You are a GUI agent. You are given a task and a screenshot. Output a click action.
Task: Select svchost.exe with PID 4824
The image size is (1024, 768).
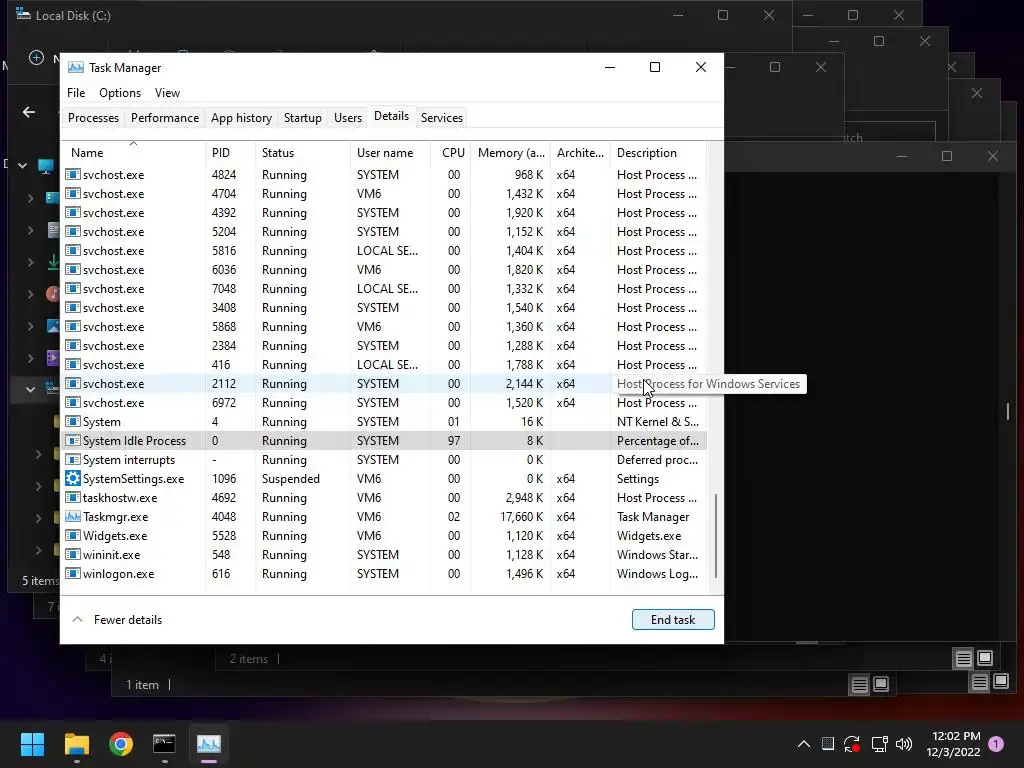click(x=384, y=175)
